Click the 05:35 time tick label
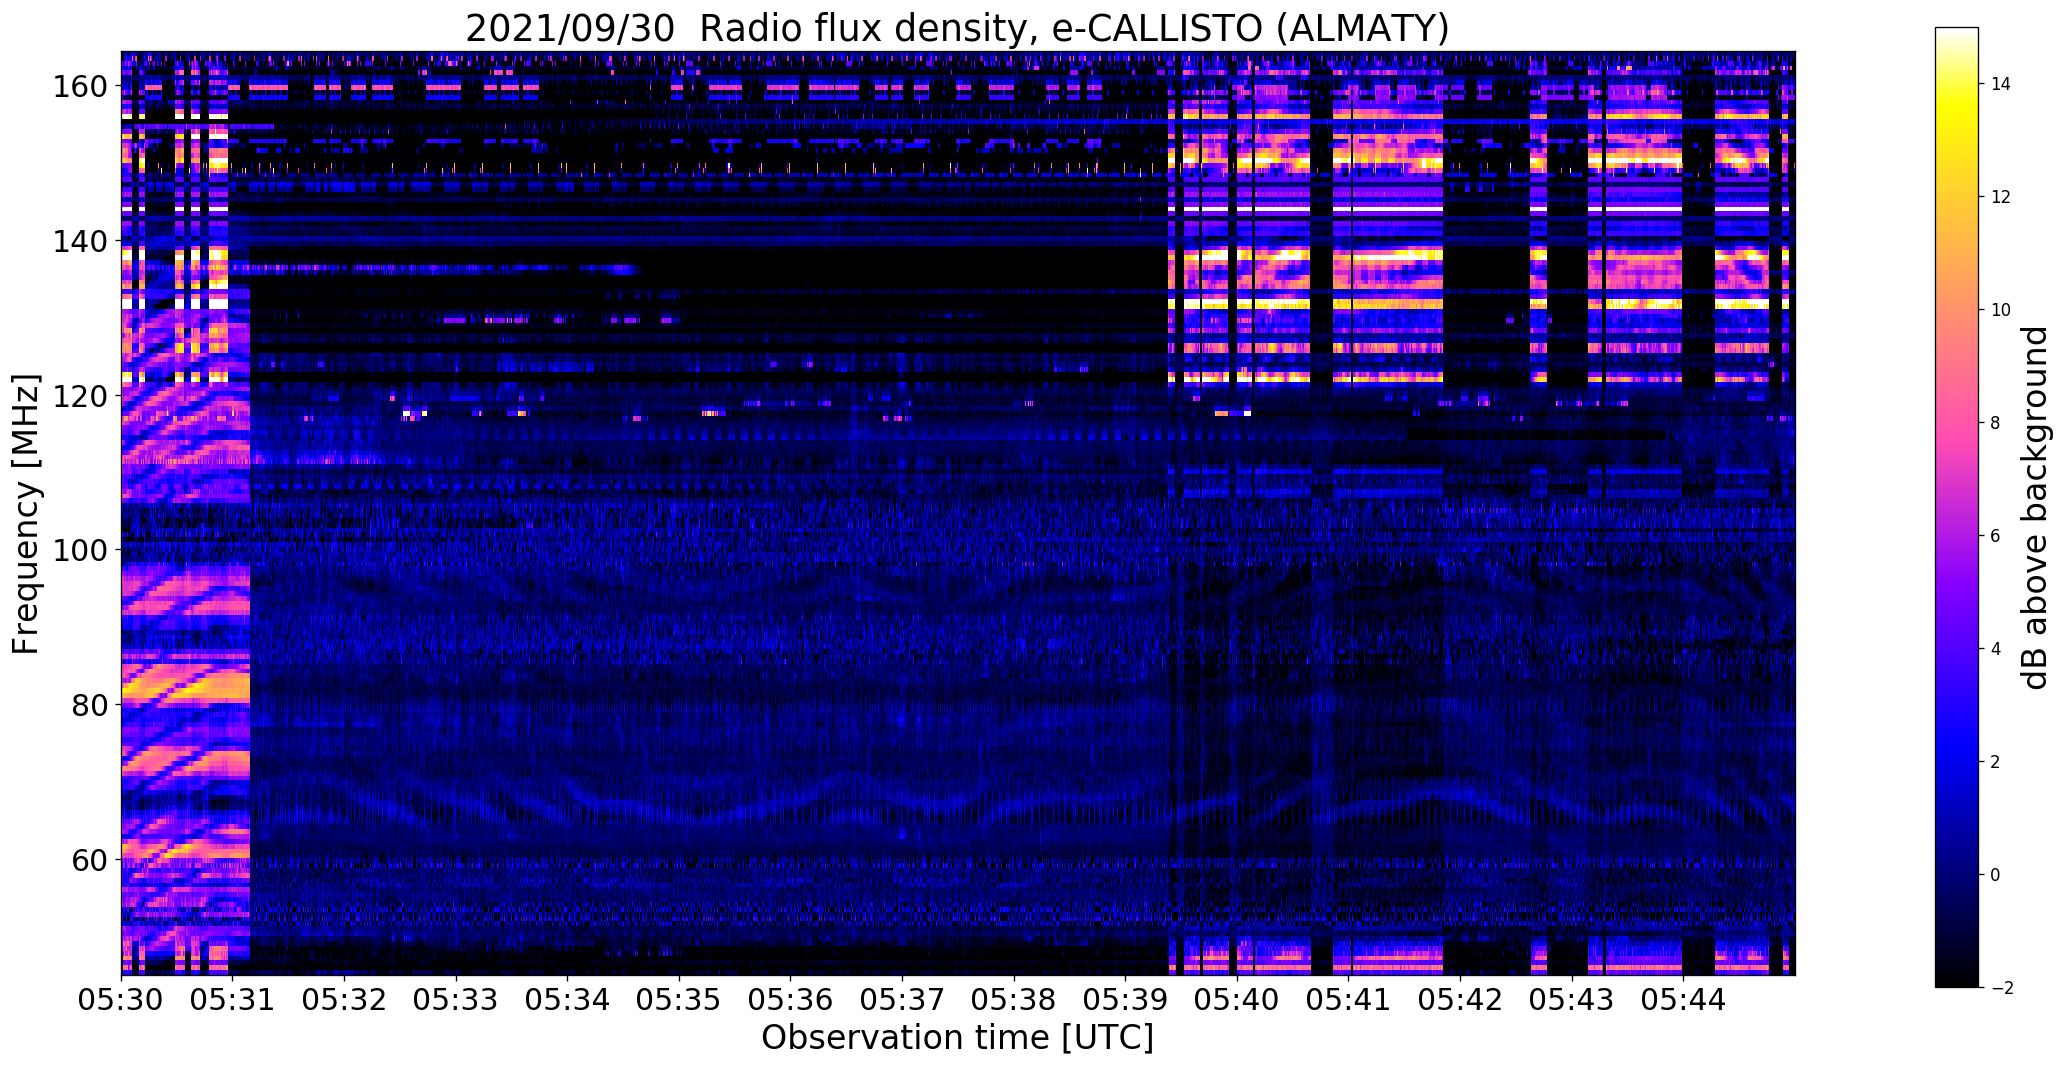This screenshot has height=1067, width=2066. [x=679, y=1000]
